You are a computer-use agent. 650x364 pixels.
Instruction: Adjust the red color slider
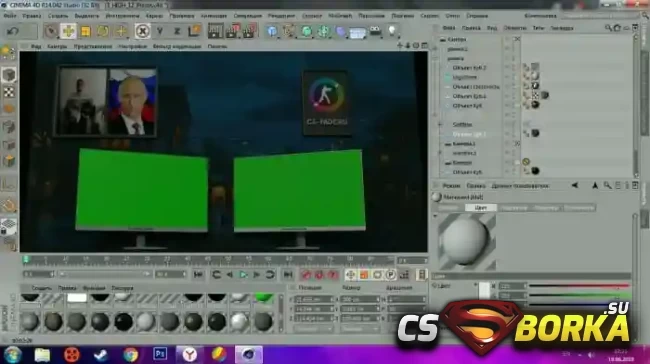tap(580, 286)
